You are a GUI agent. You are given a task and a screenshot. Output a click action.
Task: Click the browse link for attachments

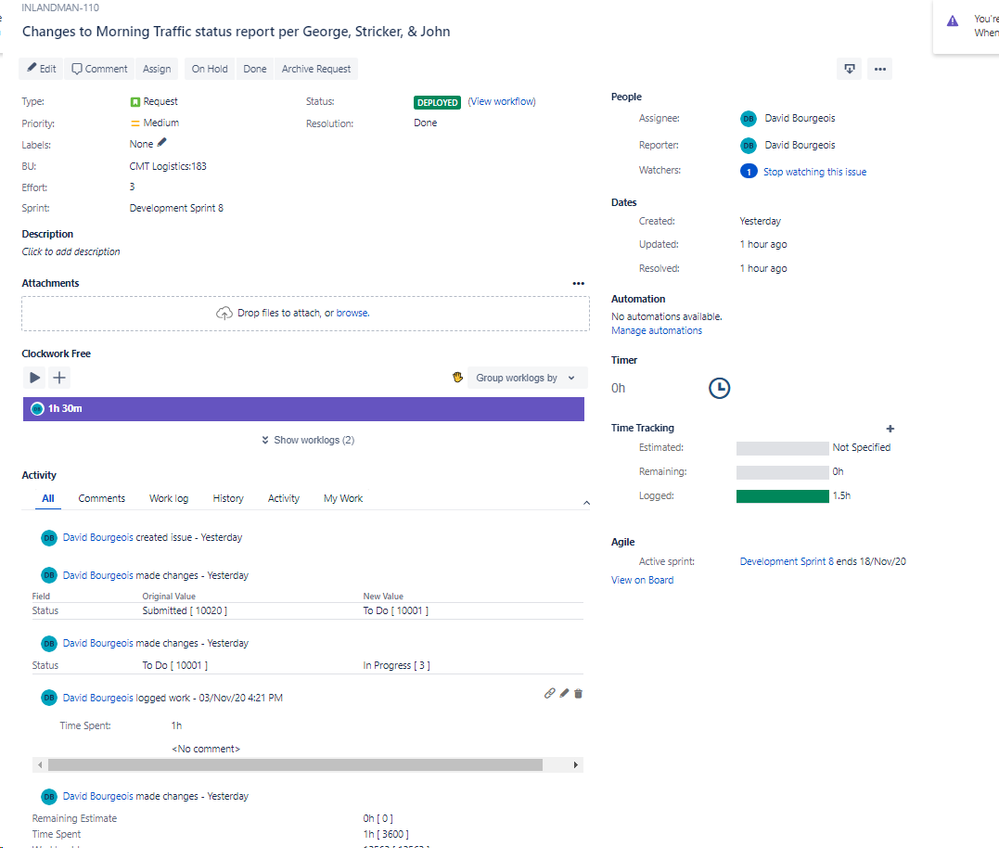coord(352,313)
